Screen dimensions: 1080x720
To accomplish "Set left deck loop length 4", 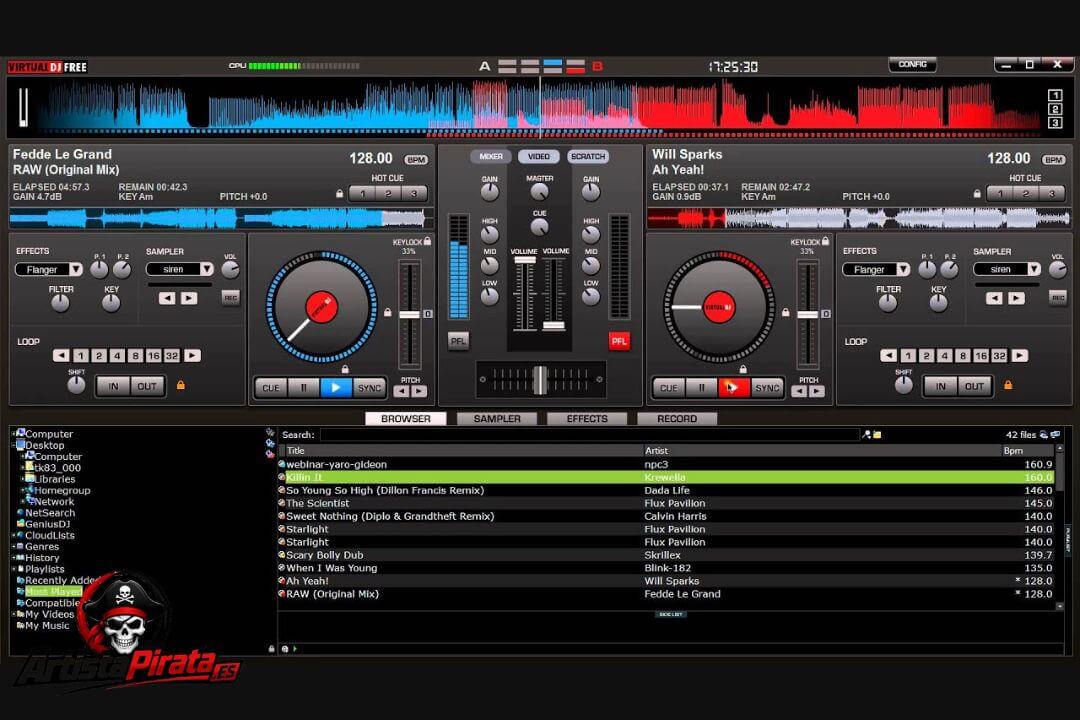I will pos(117,356).
